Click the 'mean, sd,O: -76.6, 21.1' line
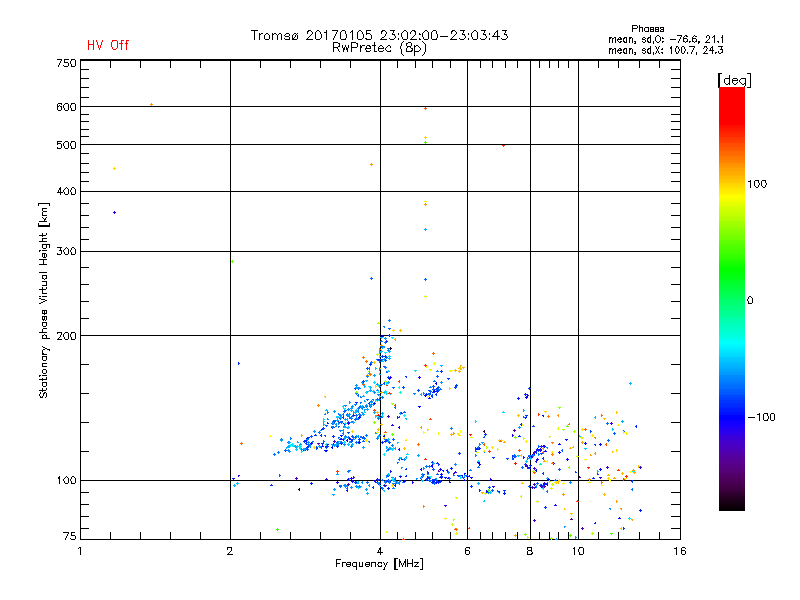The image size is (800, 600). click(x=666, y=39)
